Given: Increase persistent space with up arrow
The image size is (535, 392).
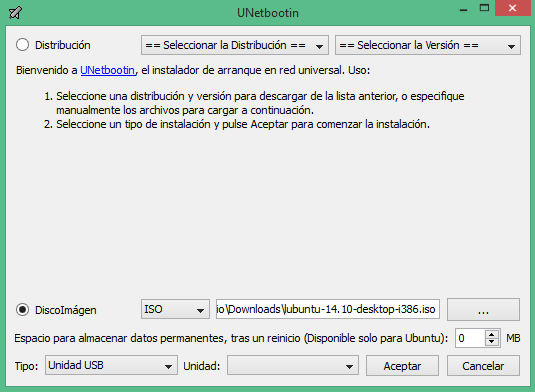Looking at the screenshot, I should 492,334.
